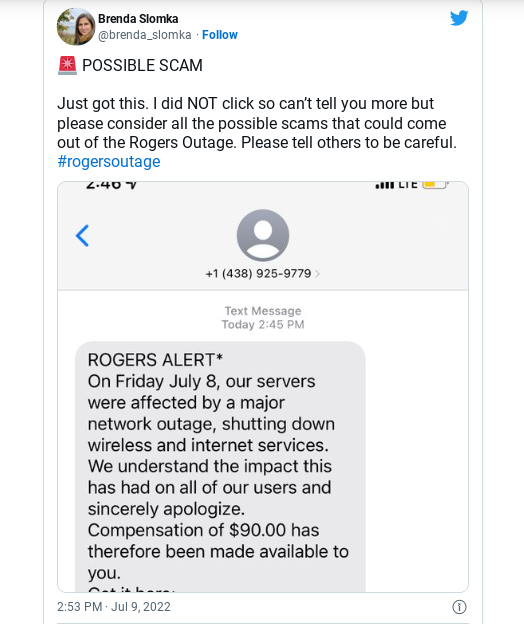Click the Brenda Slomka display name
524x624 pixels.
pyautogui.click(x=138, y=19)
